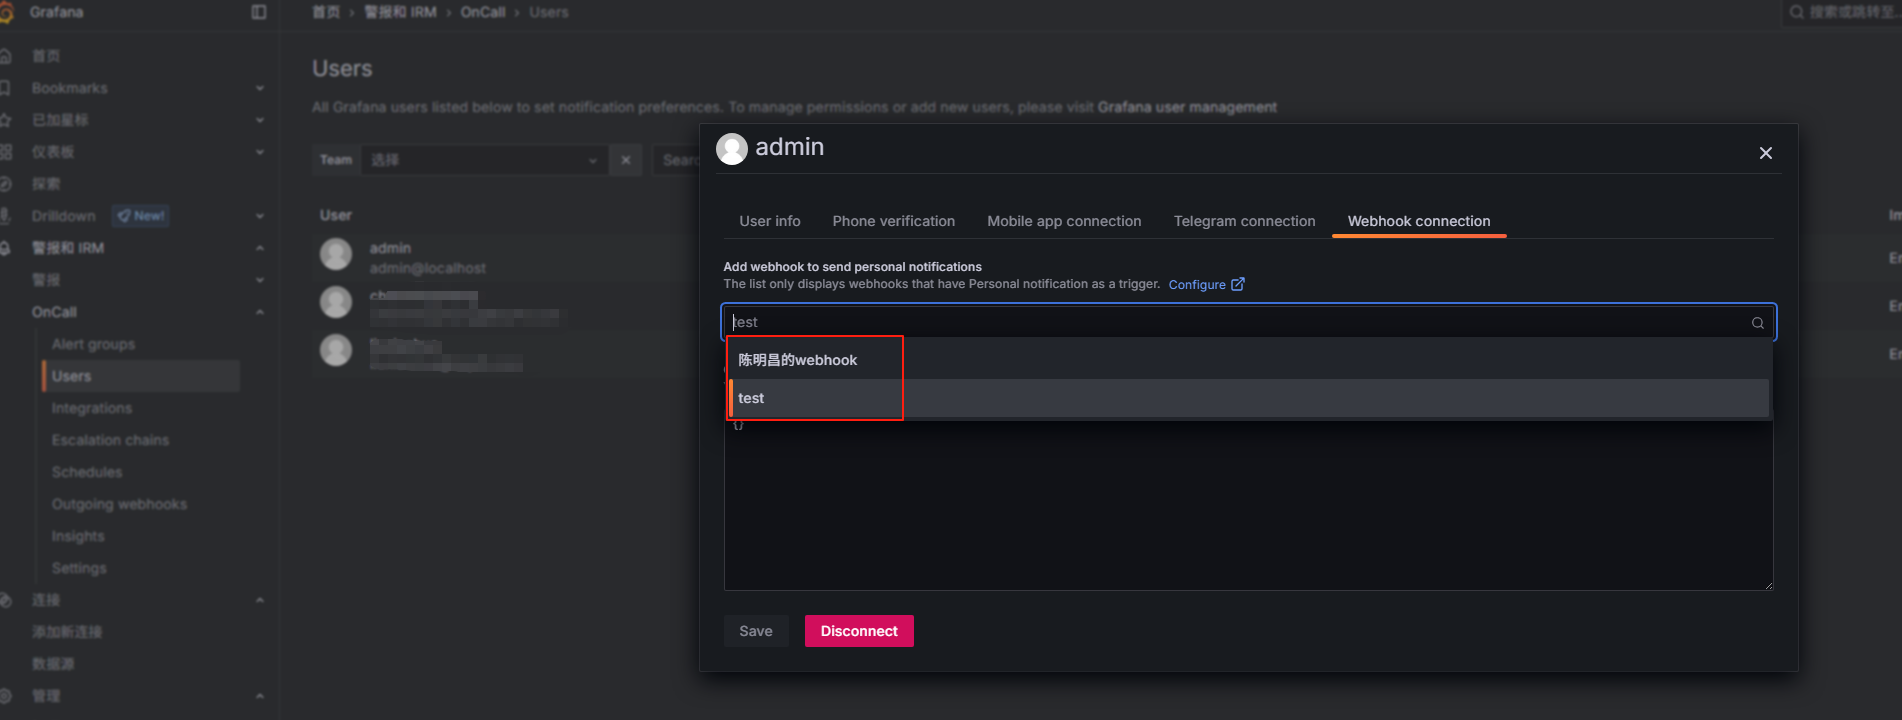Click the OnCall breadcrumb
The image size is (1902, 720).
(x=482, y=12)
